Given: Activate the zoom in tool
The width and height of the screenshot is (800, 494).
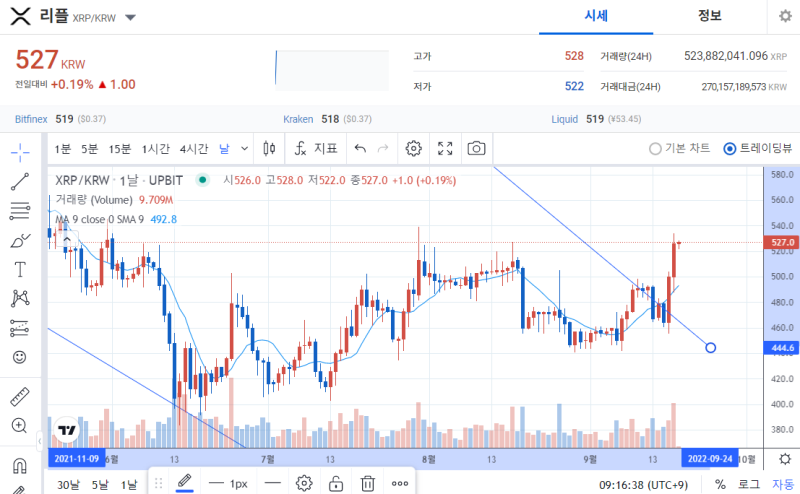Looking at the screenshot, I should tap(20, 426).
